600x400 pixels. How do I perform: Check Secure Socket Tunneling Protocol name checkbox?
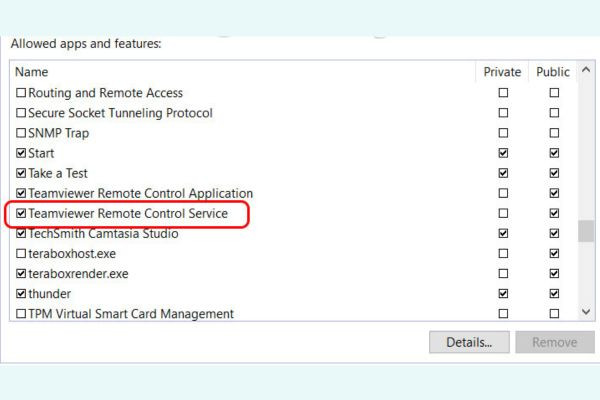click(x=21, y=113)
